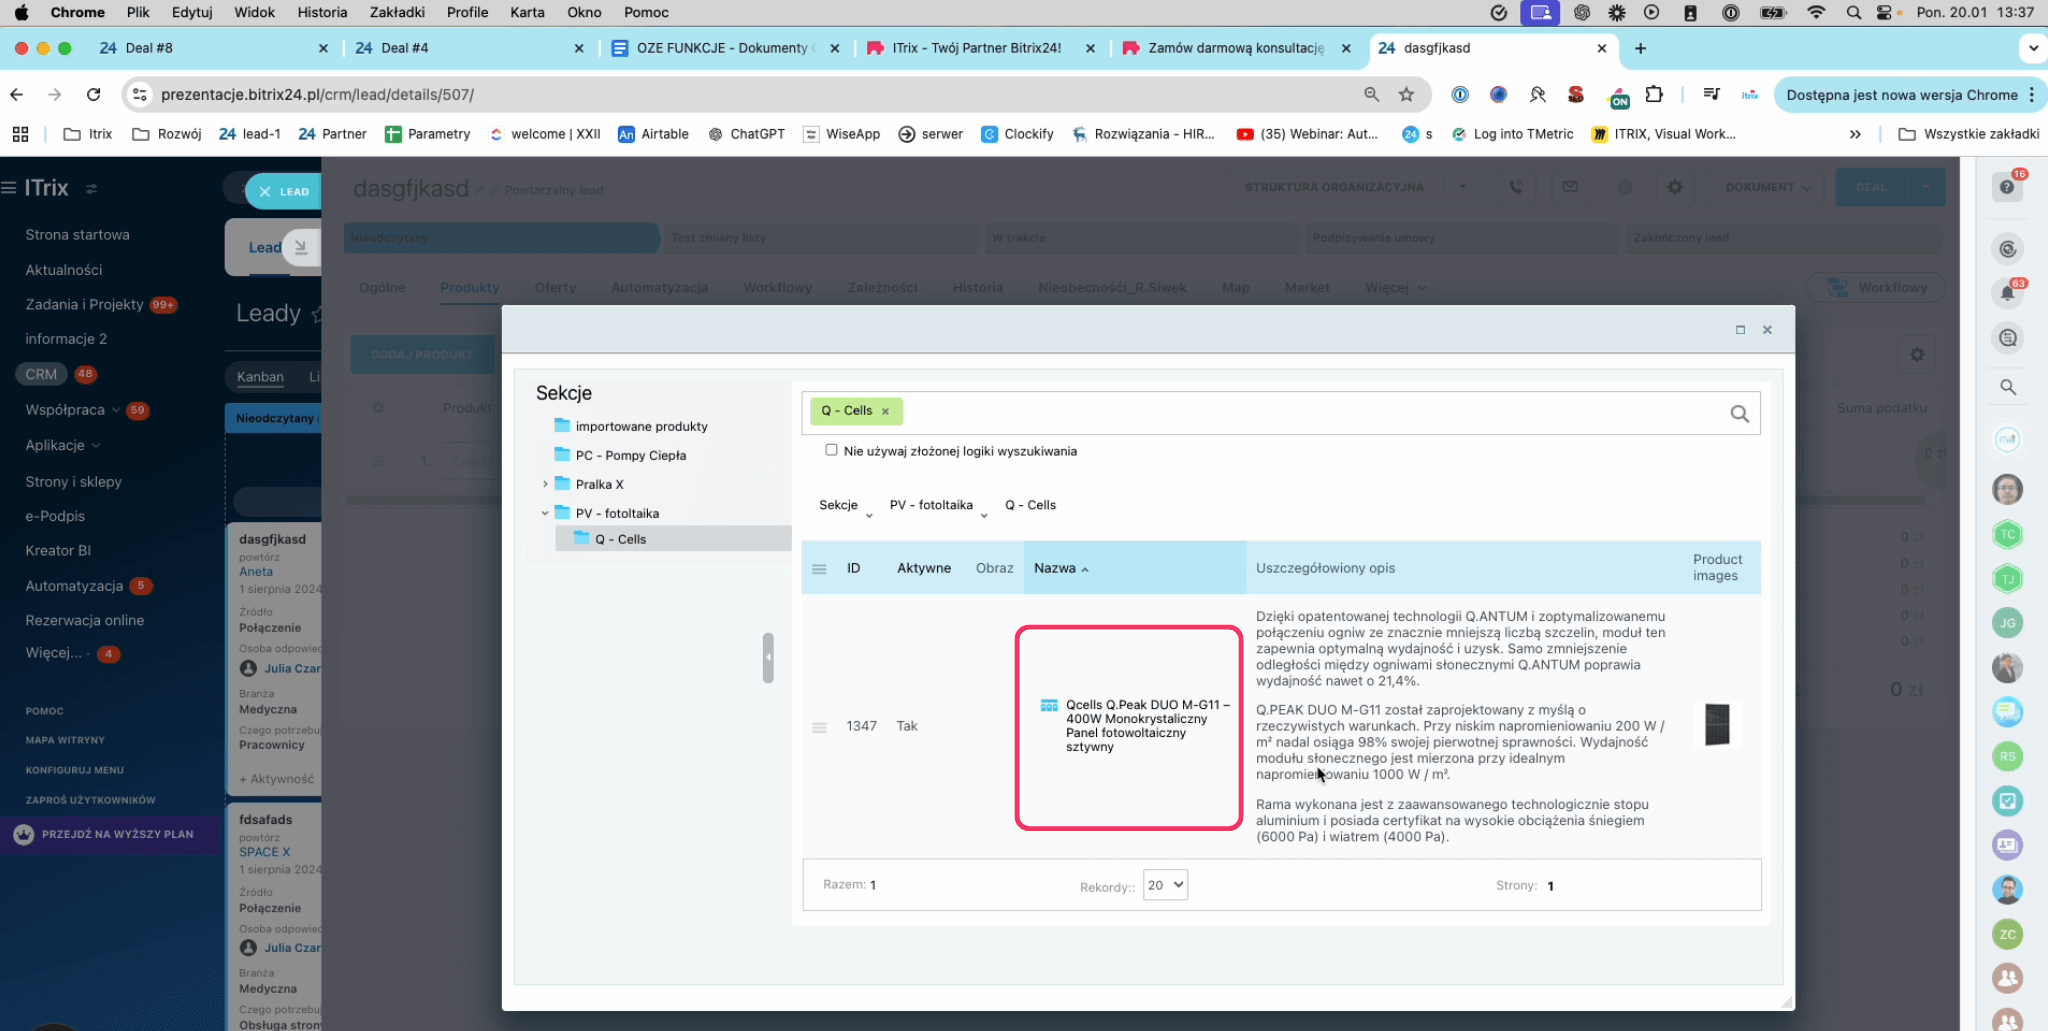Click Przejdź na wyższy plan button
The height and width of the screenshot is (1031, 2048).
pos(108,834)
